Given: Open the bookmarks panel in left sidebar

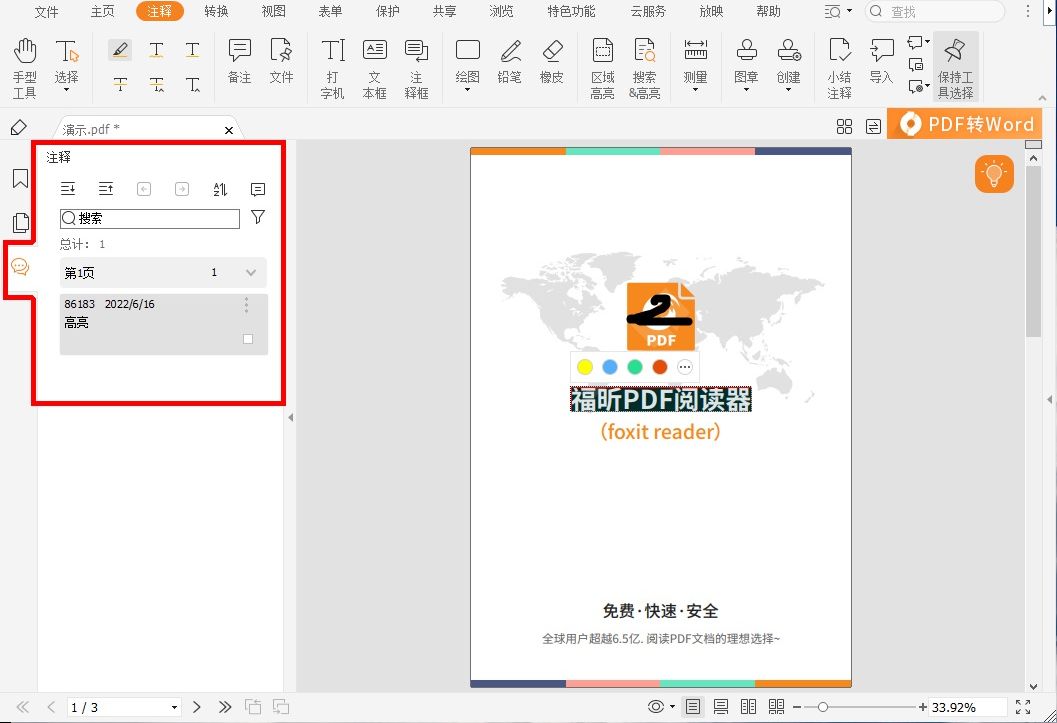Looking at the screenshot, I should coord(20,177).
